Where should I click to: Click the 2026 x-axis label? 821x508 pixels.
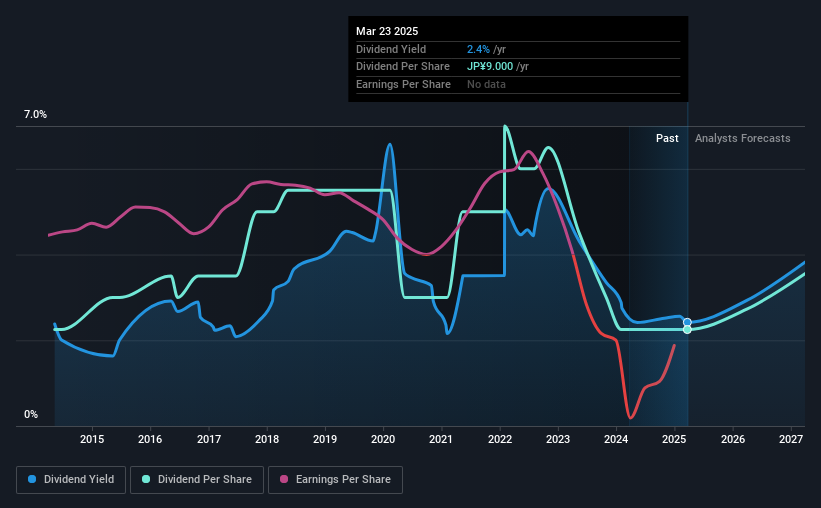(x=733, y=439)
